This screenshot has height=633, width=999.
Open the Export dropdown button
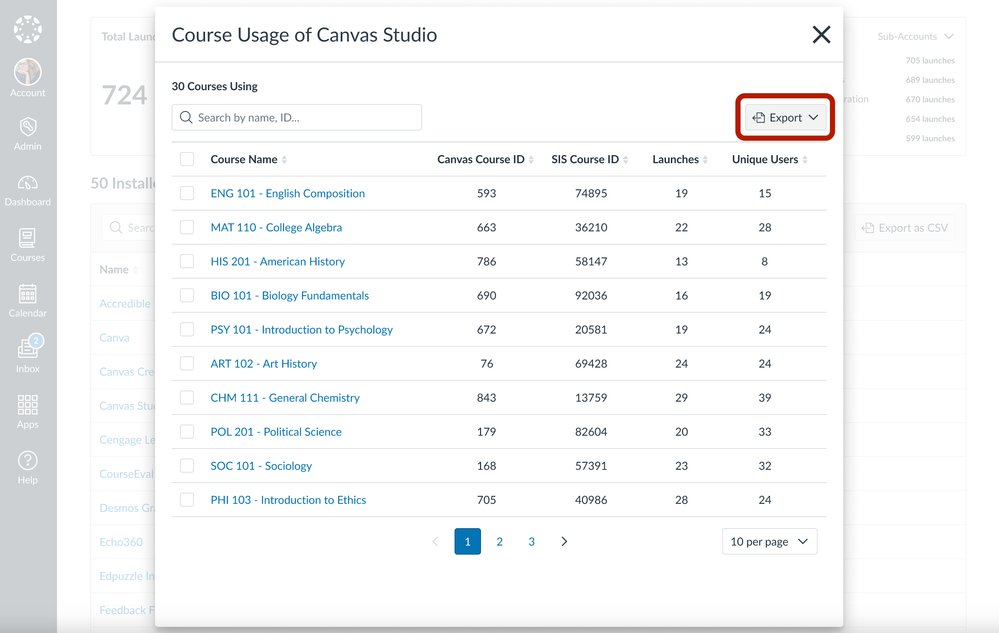pos(785,118)
